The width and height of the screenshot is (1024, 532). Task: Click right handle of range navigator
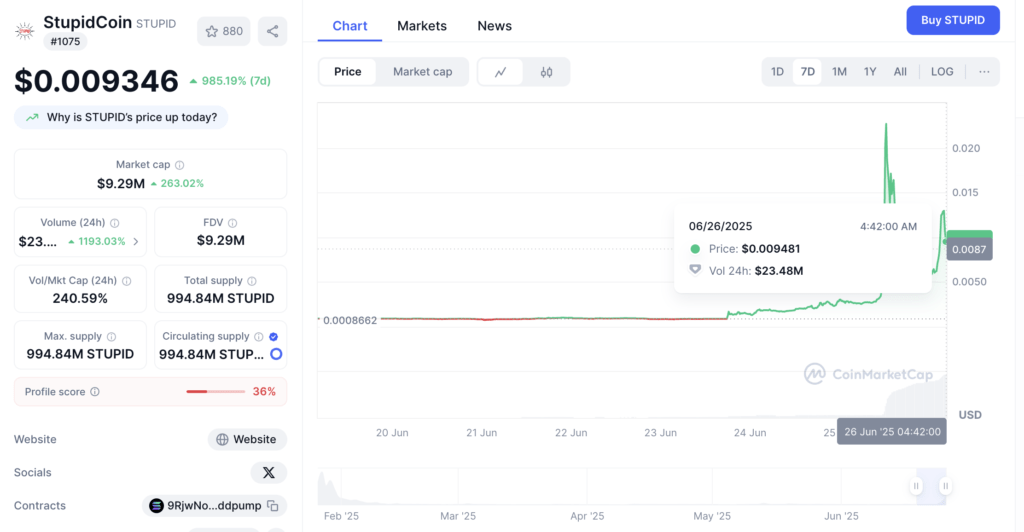945,486
